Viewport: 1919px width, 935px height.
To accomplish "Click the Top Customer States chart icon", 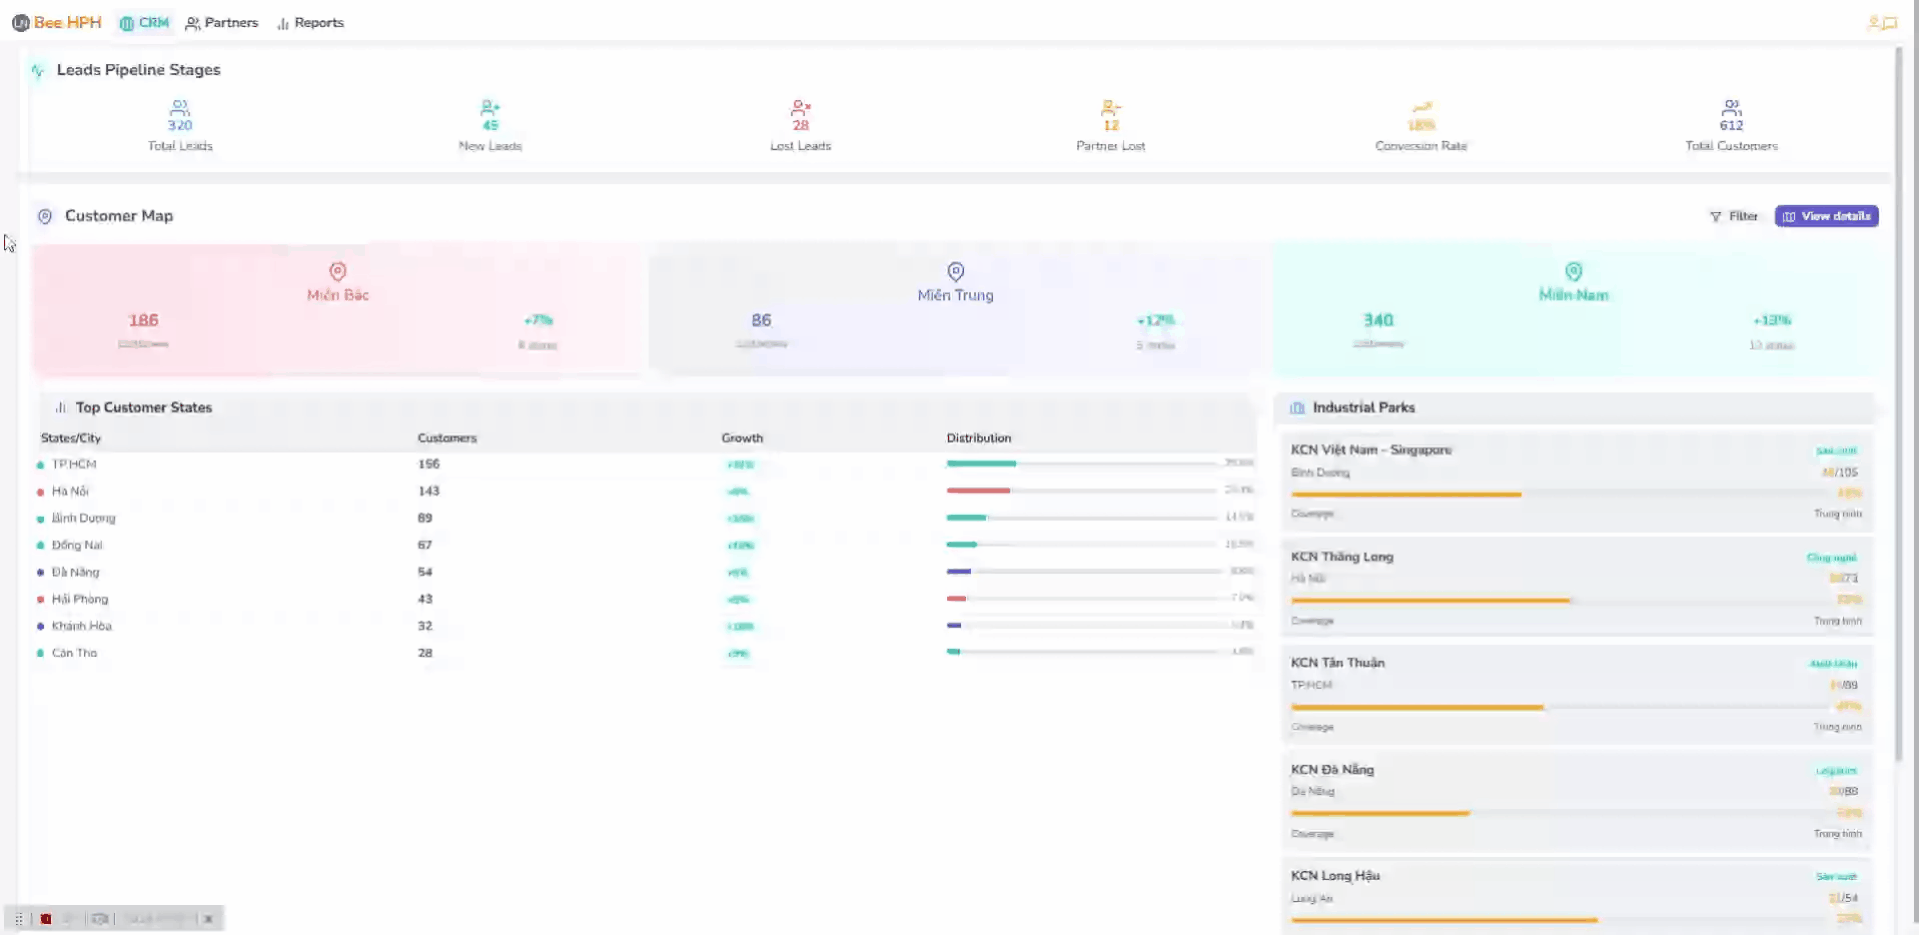I will coord(60,407).
